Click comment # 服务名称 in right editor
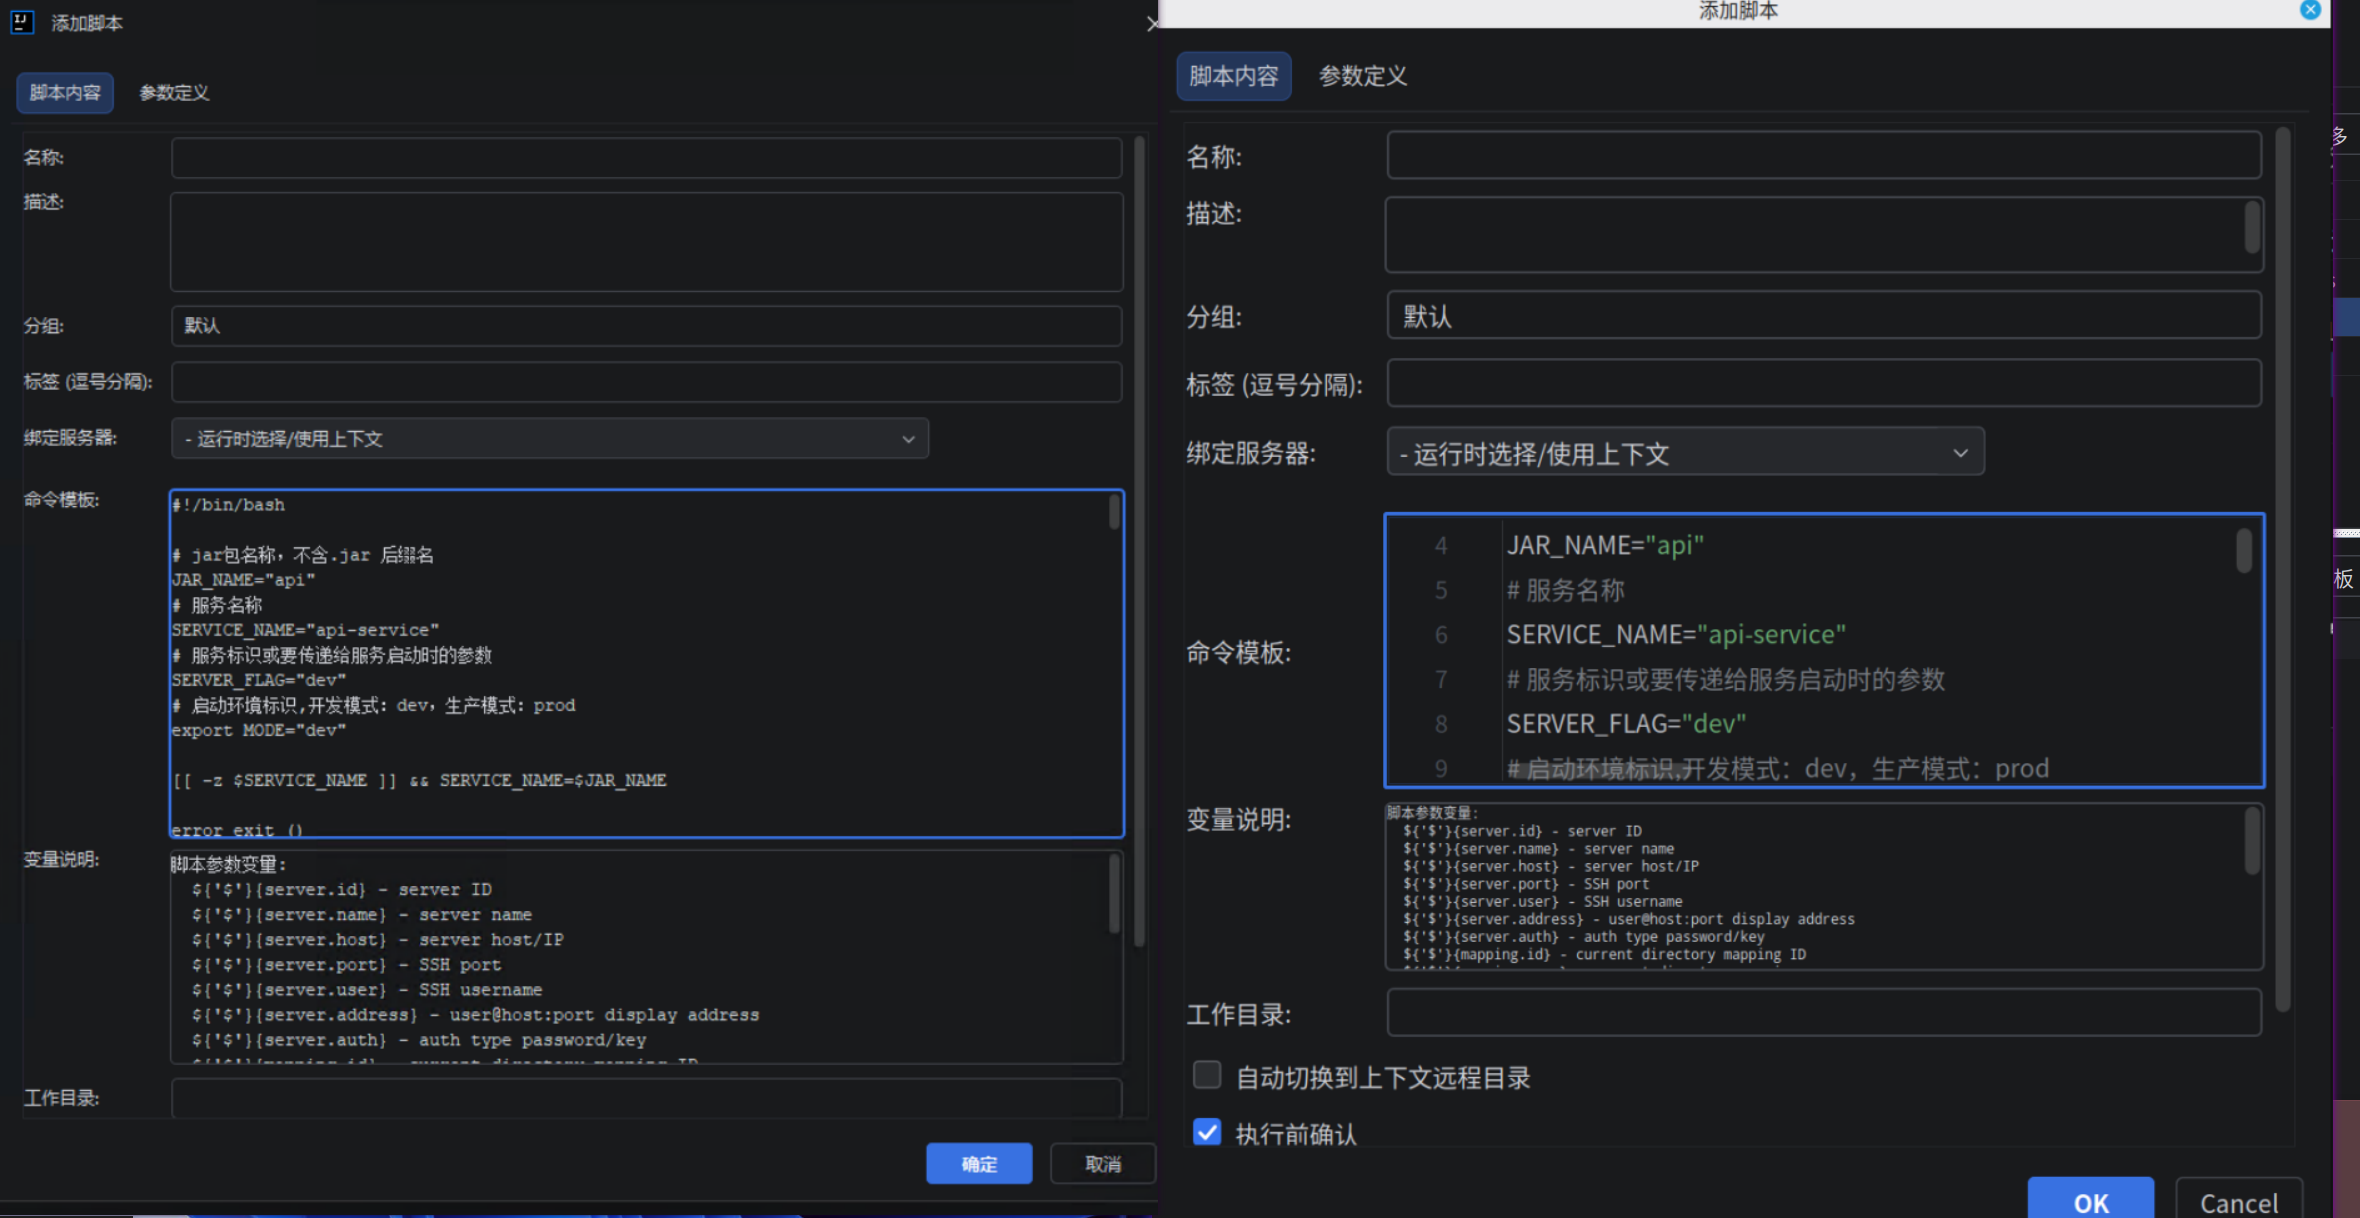This screenshot has width=2360, height=1218. [1565, 590]
